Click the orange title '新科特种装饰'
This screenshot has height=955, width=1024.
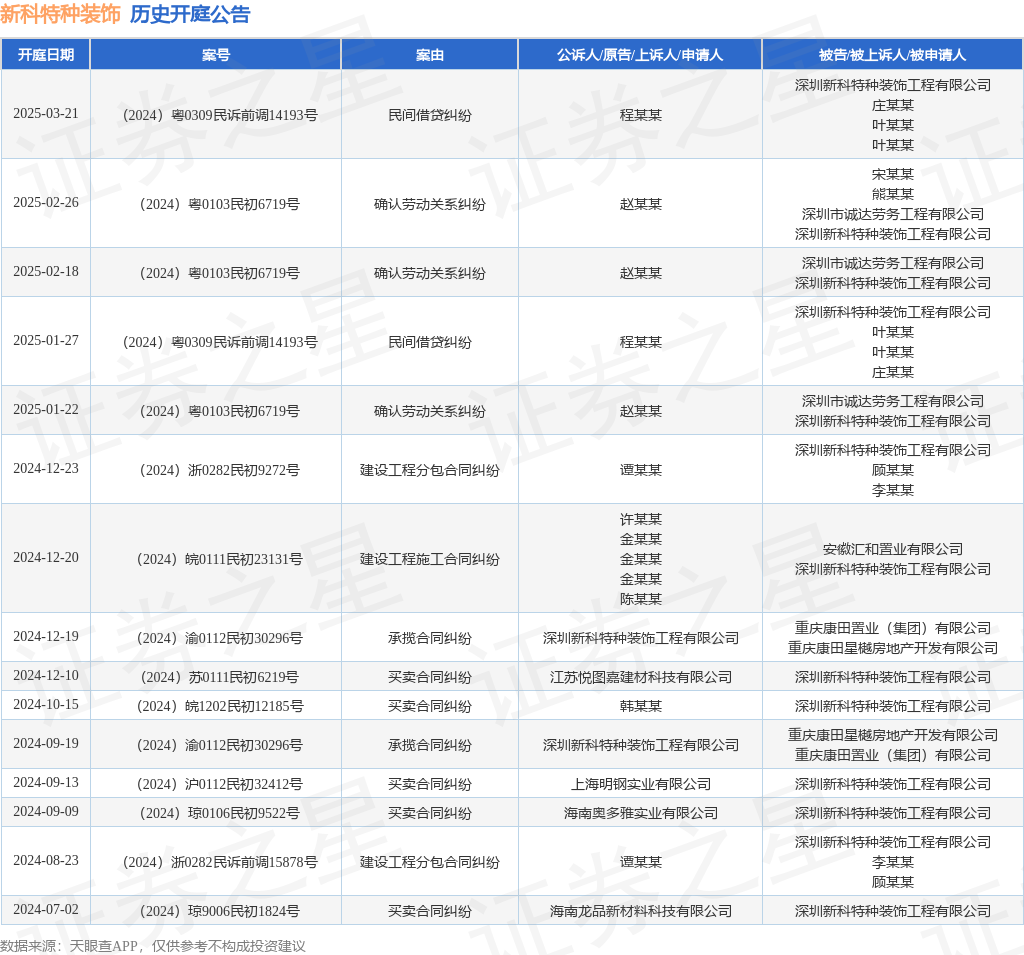tap(60, 14)
